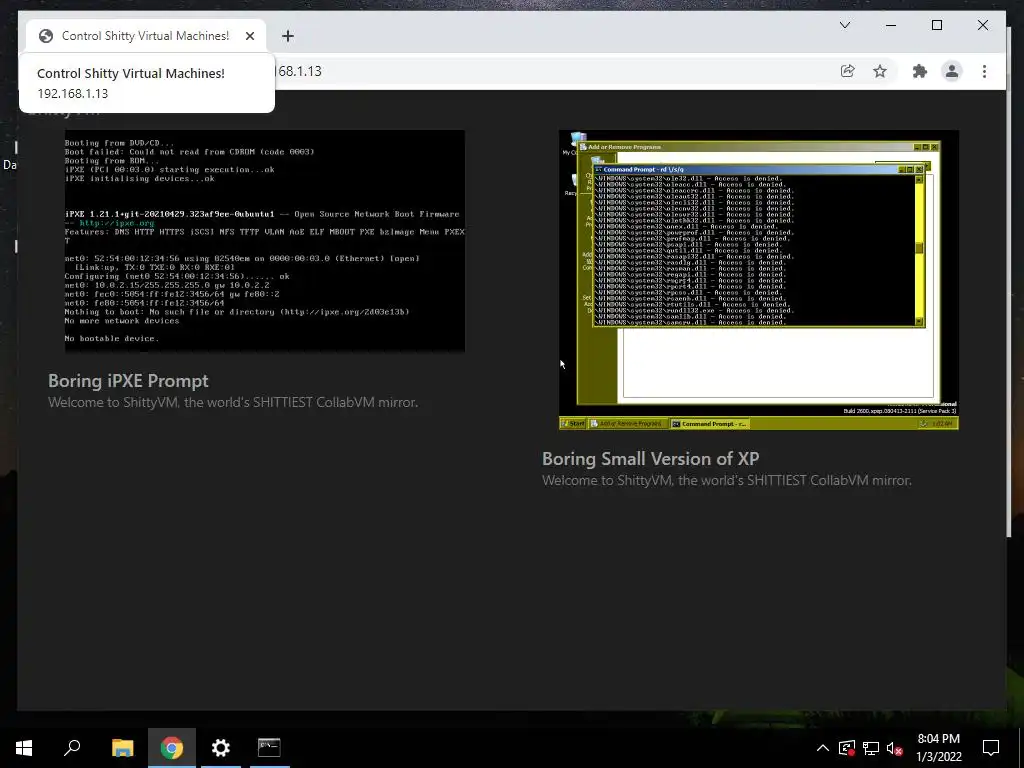The image size is (1024, 768).
Task: Close the Chrome window
Action: pyautogui.click(x=982, y=25)
